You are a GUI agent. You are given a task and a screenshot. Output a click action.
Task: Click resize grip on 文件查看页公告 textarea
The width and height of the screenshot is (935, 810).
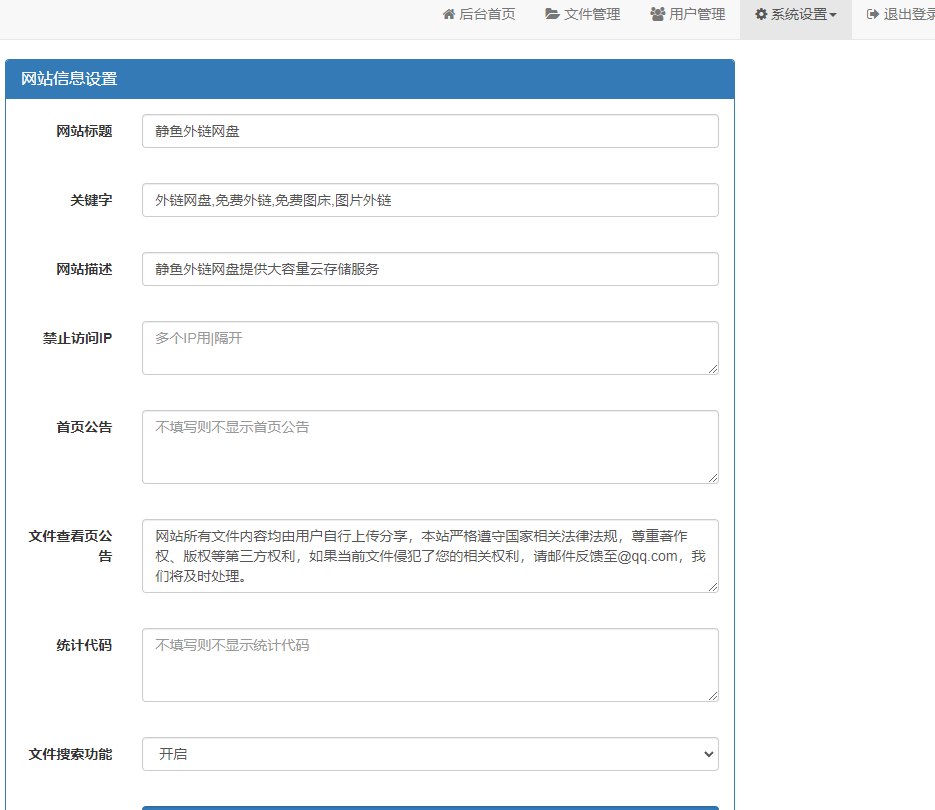click(713, 587)
